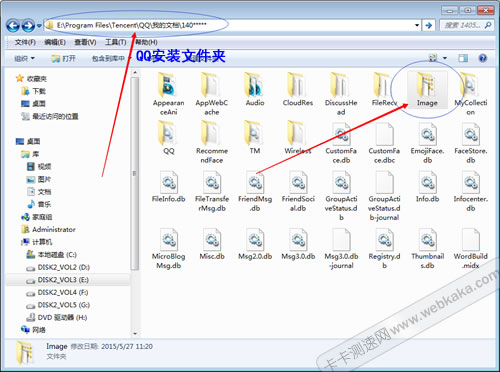The image size is (500, 372).
Task: Click the address bar go arrow button
Action: coord(429,25)
